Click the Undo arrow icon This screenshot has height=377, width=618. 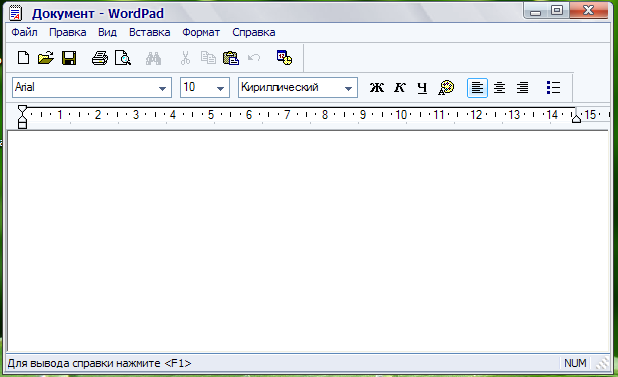[x=254, y=58]
